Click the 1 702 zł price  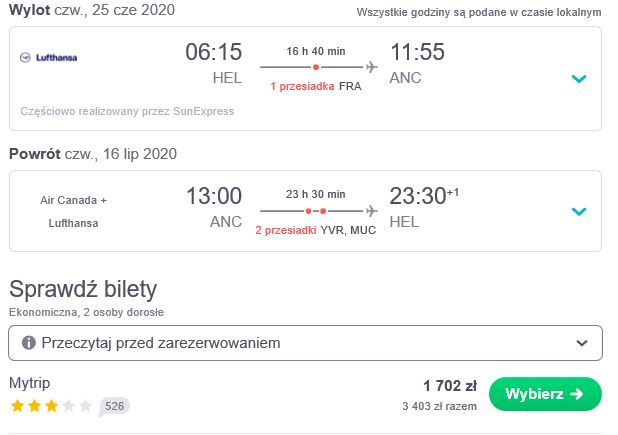450,386
